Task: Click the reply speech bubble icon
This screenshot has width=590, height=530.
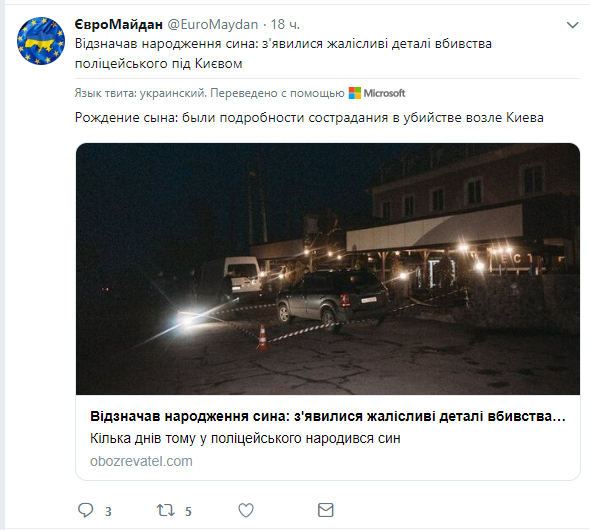Action: [85, 510]
